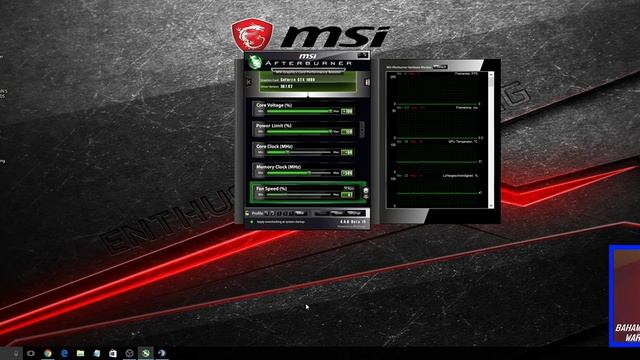Click the Detach button in Hardware Monitor

coord(440,67)
